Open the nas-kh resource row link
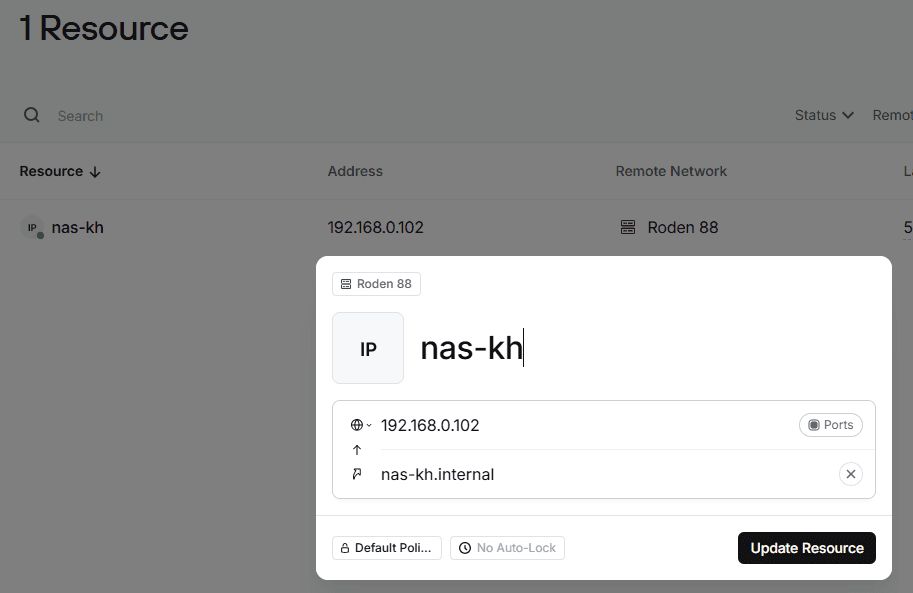 pos(77,227)
